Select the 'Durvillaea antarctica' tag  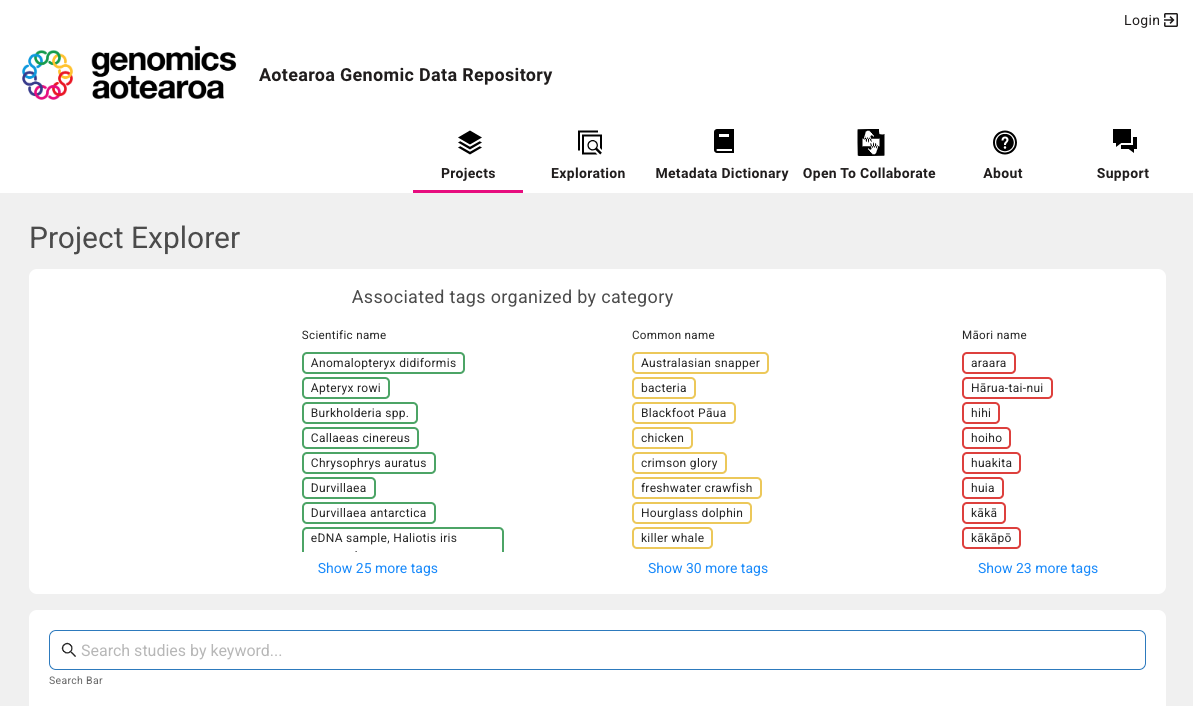coord(369,512)
